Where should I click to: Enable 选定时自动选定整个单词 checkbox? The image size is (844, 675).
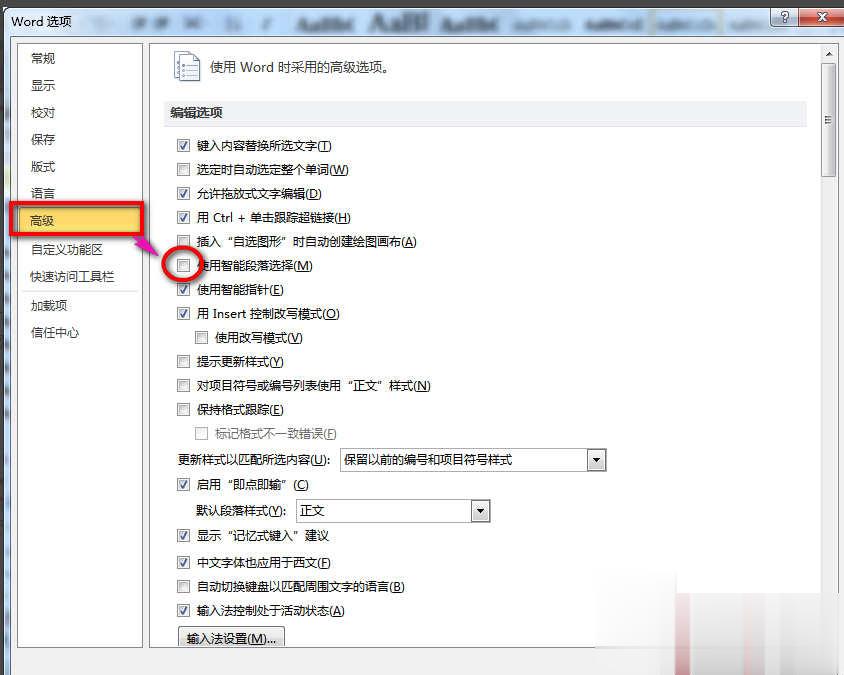tap(184, 170)
